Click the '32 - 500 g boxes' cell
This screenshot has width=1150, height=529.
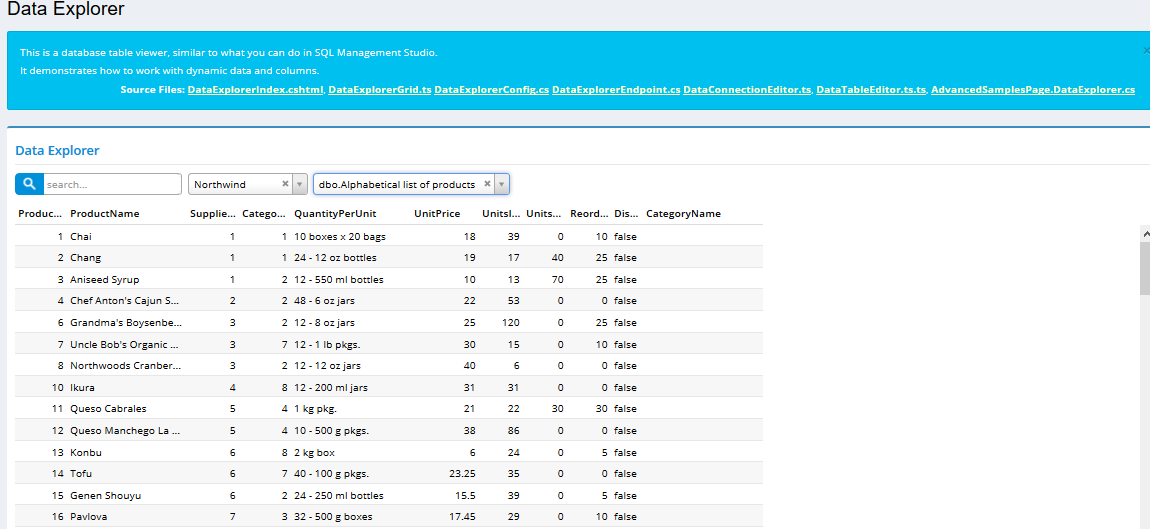tap(333, 517)
